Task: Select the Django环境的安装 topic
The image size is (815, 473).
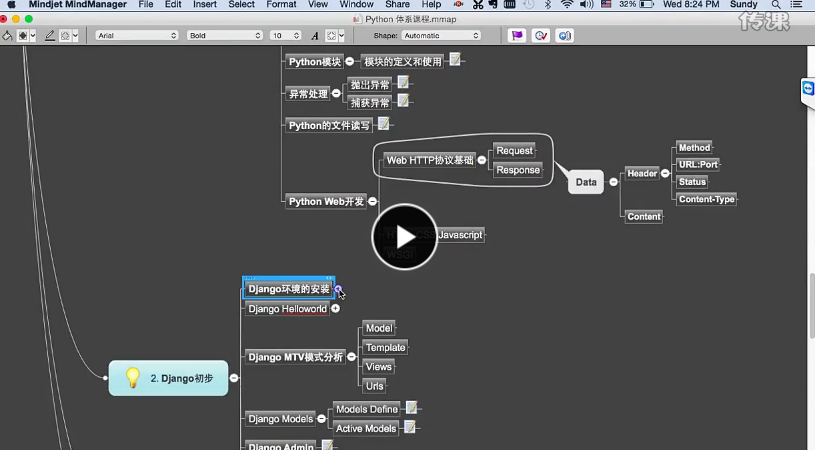Action: click(288, 289)
